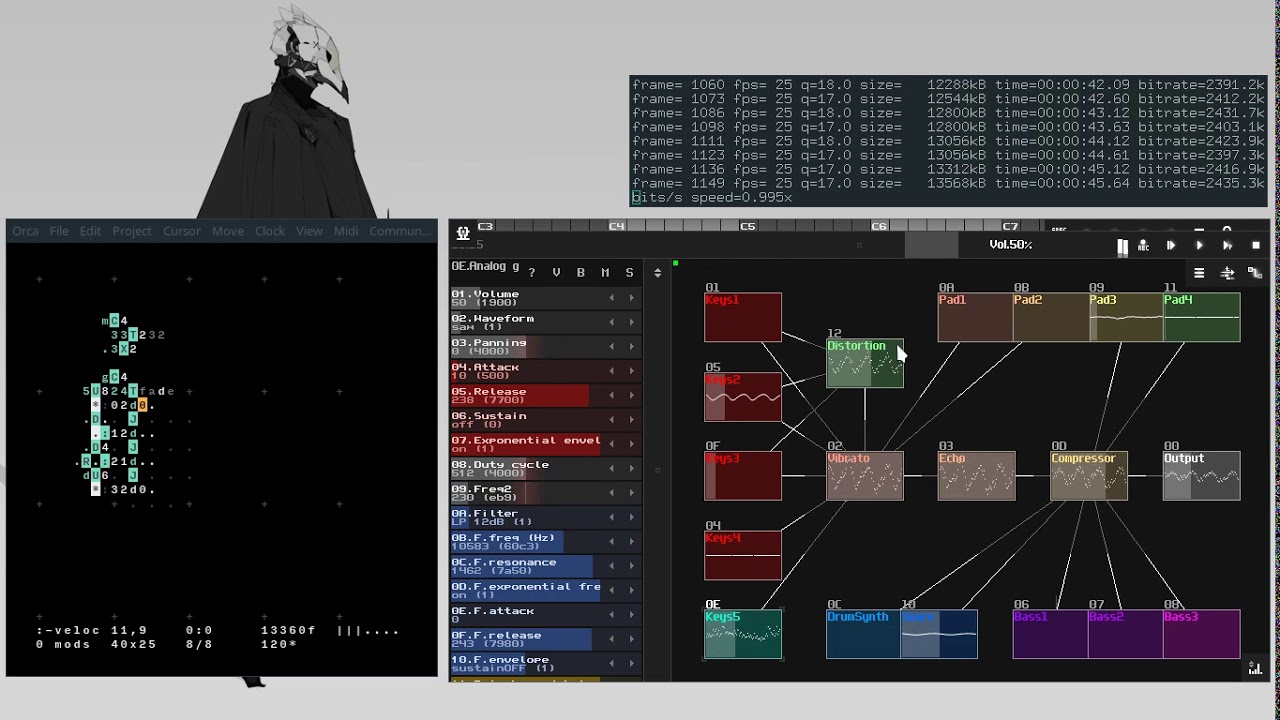This screenshot has width=1280, height=720.
Task: Click Attack controller right arrow
Action: [631, 371]
